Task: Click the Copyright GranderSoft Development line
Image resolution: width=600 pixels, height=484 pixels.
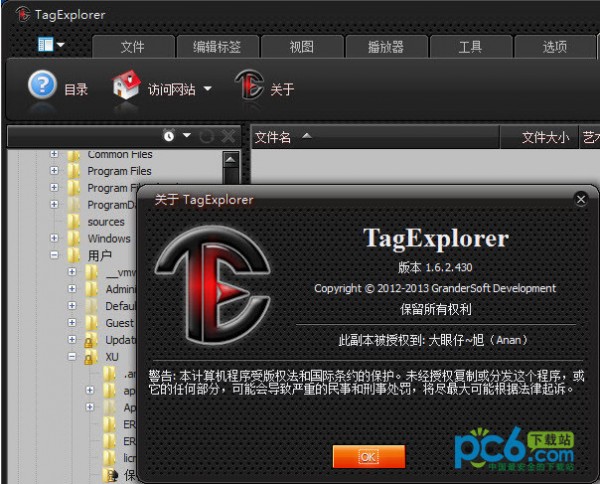Action: pos(435,288)
